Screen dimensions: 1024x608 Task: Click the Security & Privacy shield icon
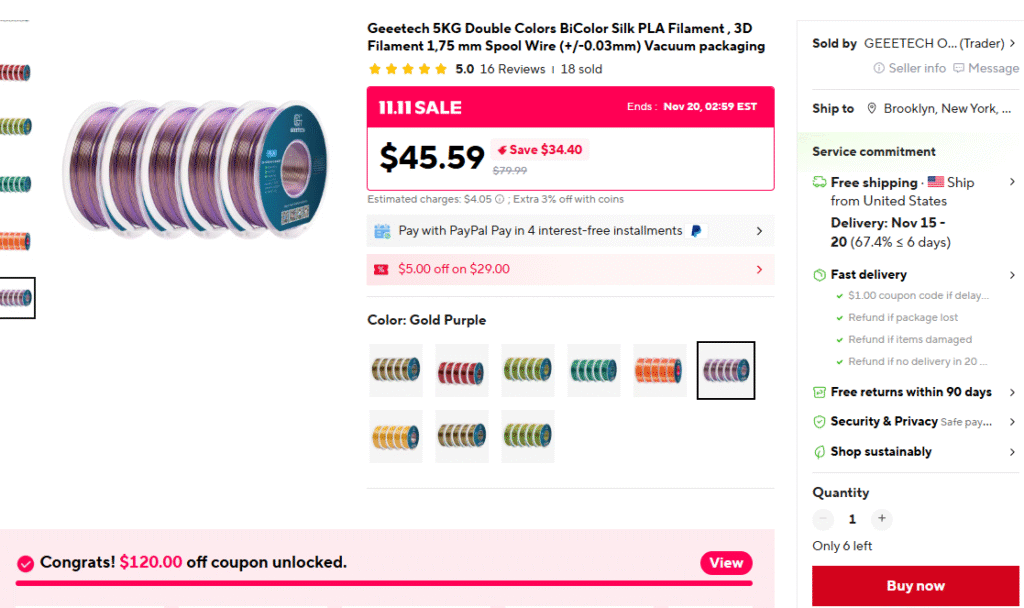pos(820,422)
